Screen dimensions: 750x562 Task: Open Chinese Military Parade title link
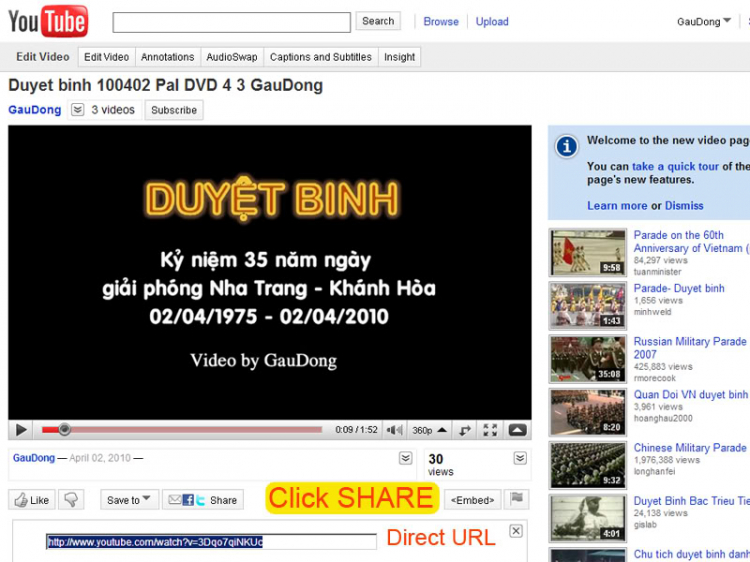[690, 448]
